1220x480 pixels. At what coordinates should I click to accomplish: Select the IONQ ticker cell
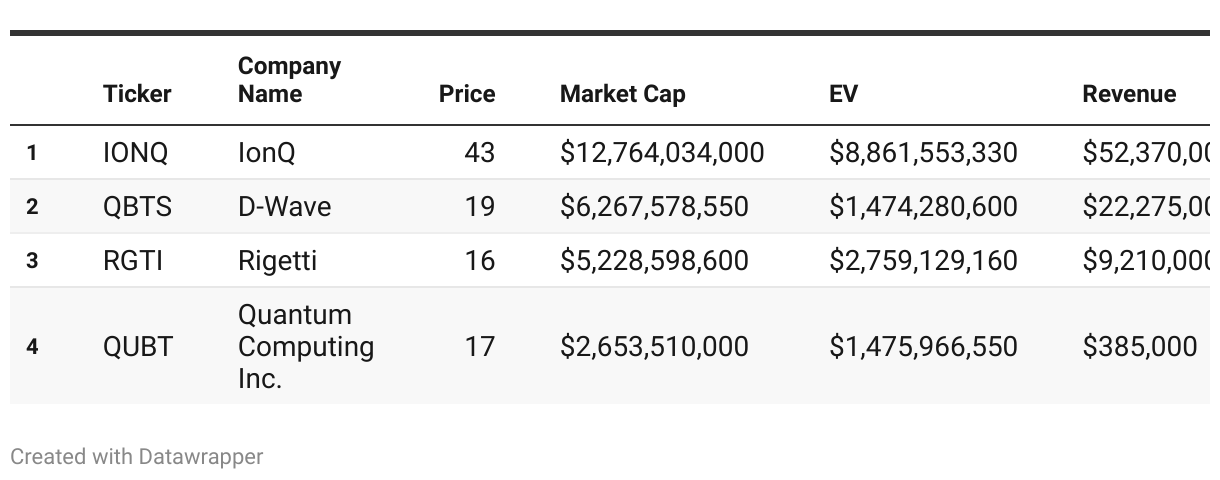pos(135,153)
